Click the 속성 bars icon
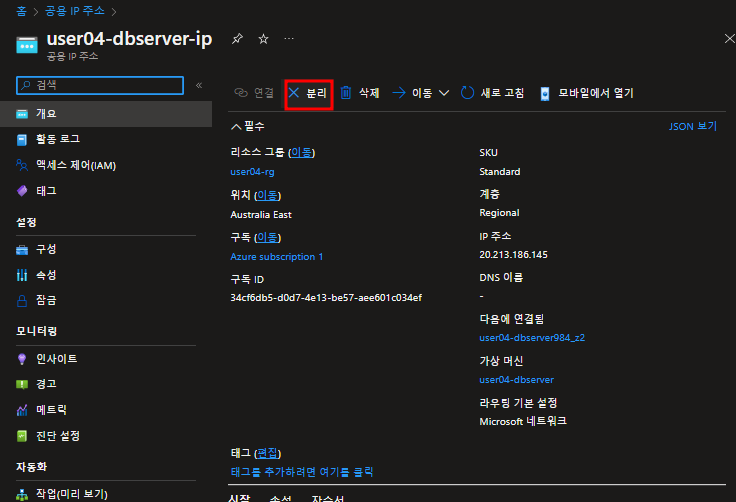The height and width of the screenshot is (502, 736). tap(22, 275)
